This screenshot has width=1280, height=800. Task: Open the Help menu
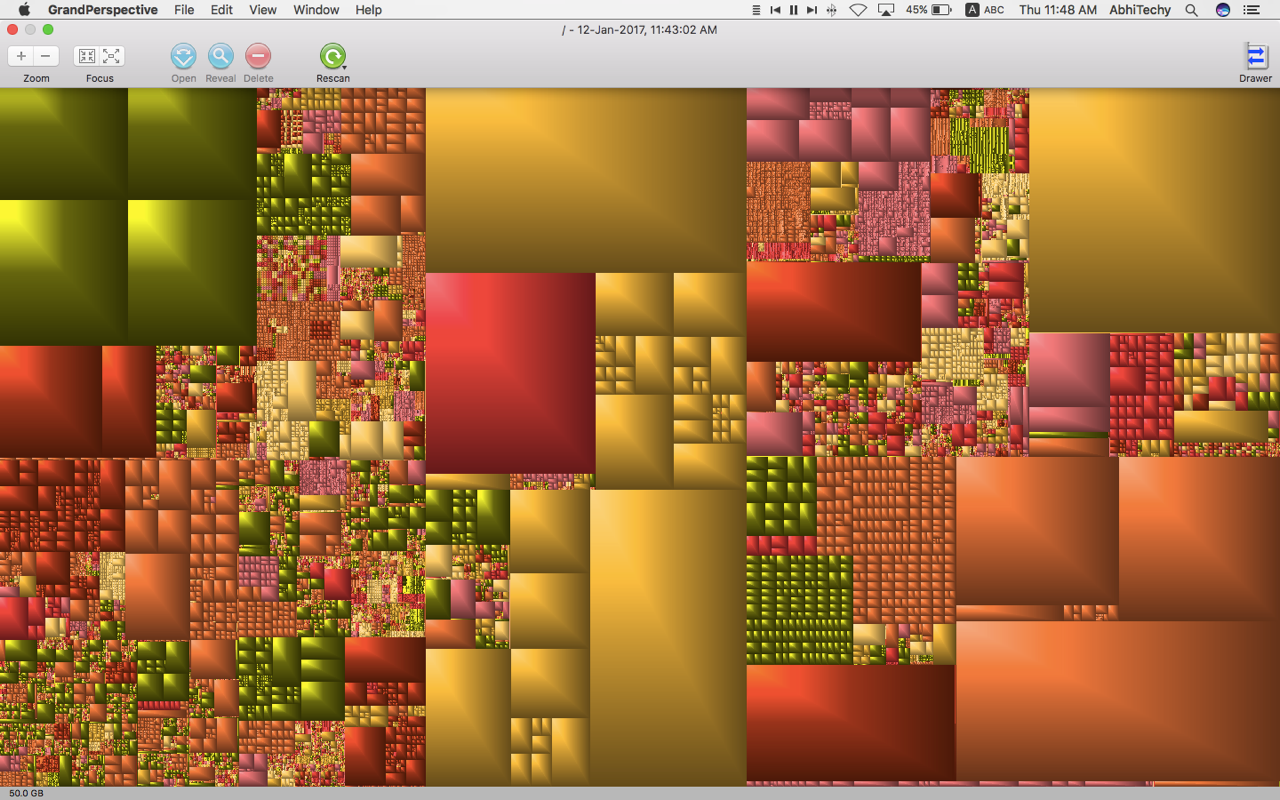click(x=369, y=10)
